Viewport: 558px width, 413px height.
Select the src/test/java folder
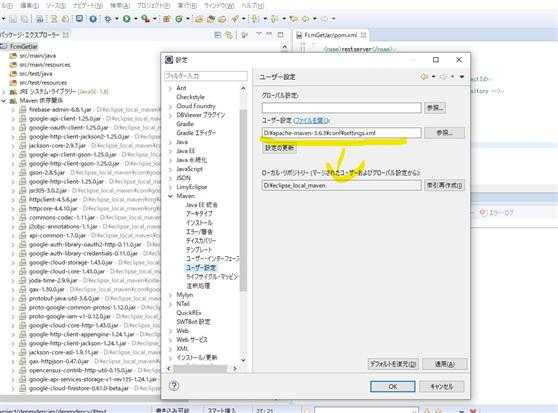point(36,74)
